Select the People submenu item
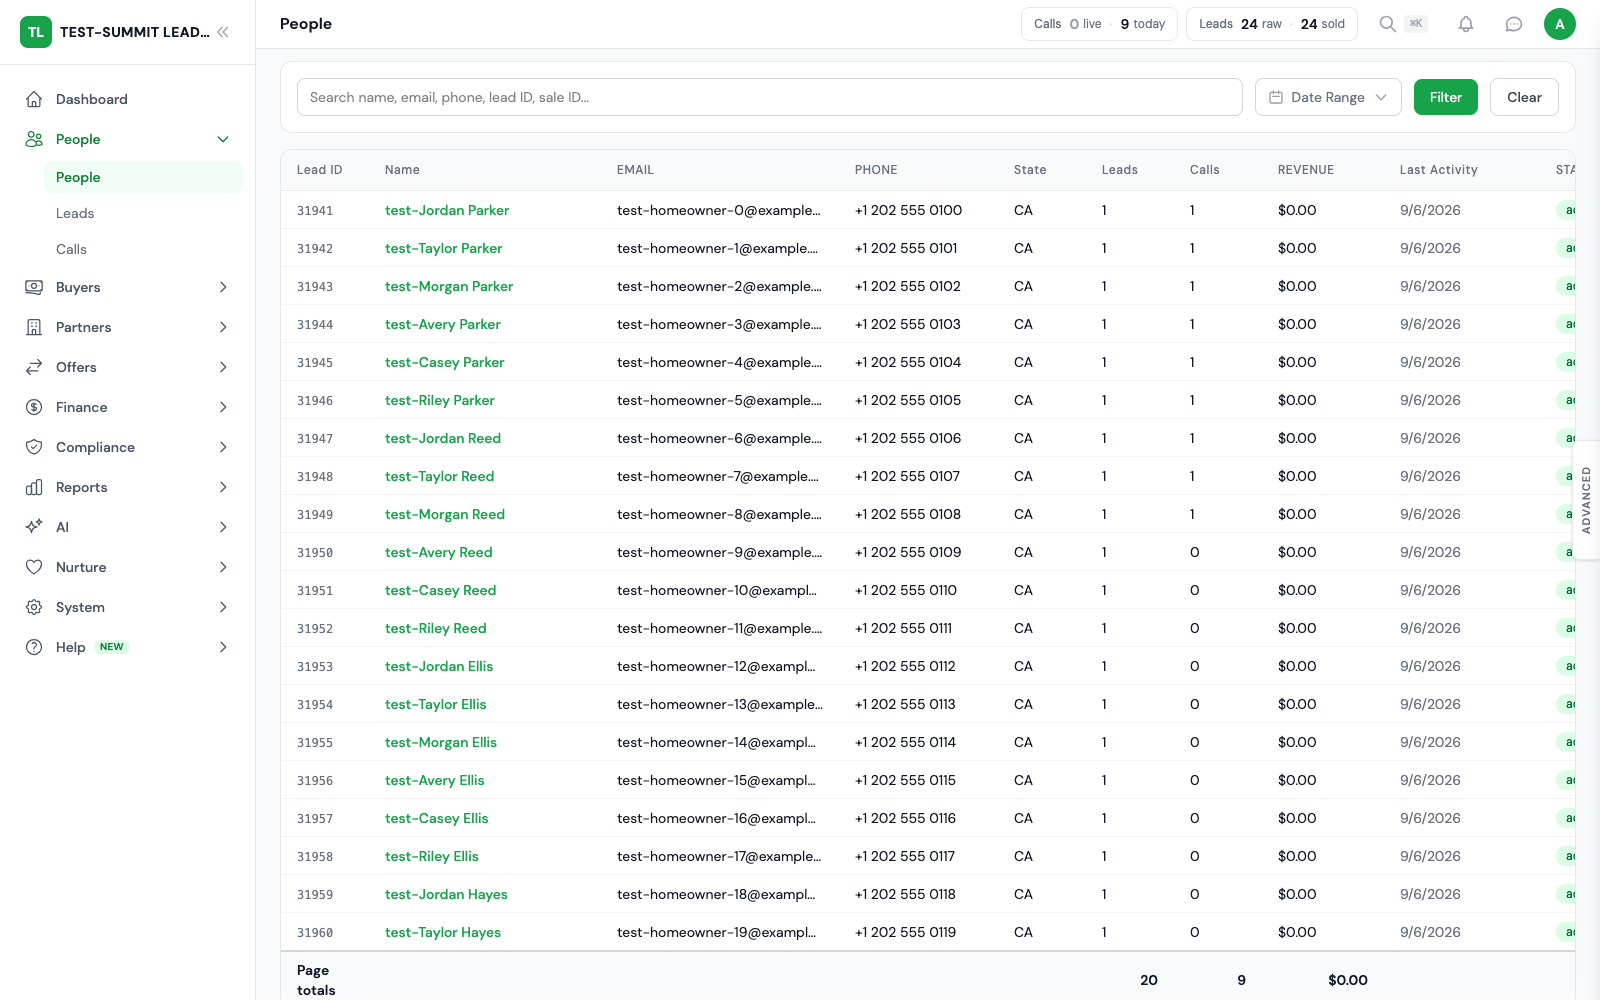This screenshot has width=1600, height=1000. [143, 177]
